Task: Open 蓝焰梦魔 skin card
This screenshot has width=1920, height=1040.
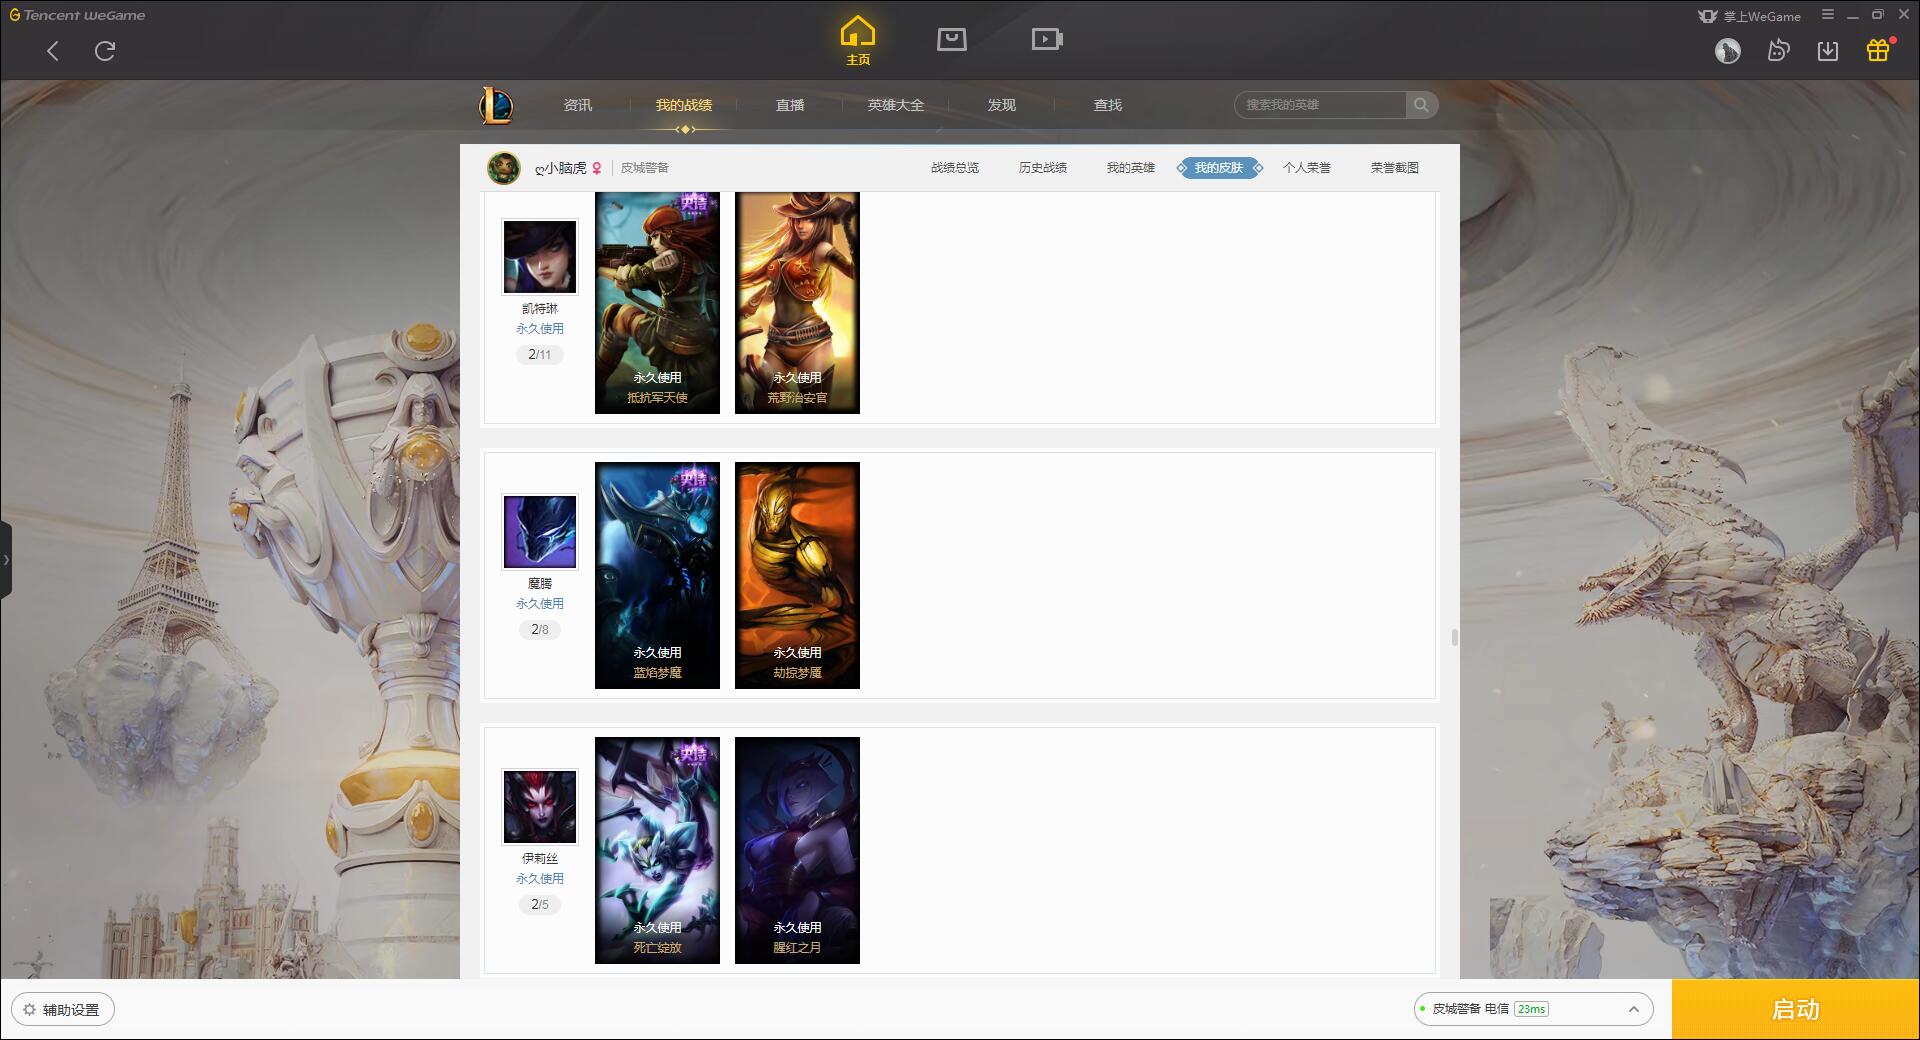Action: tap(657, 575)
